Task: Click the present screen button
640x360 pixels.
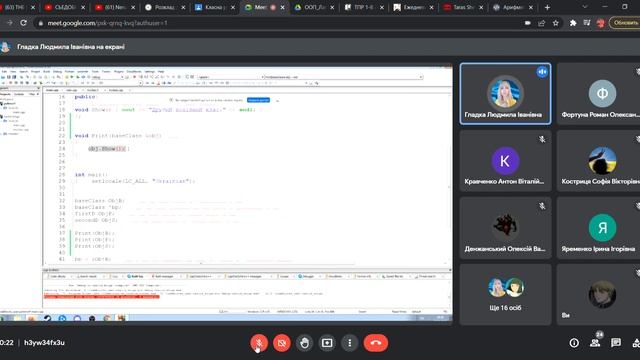Action: (x=327, y=343)
